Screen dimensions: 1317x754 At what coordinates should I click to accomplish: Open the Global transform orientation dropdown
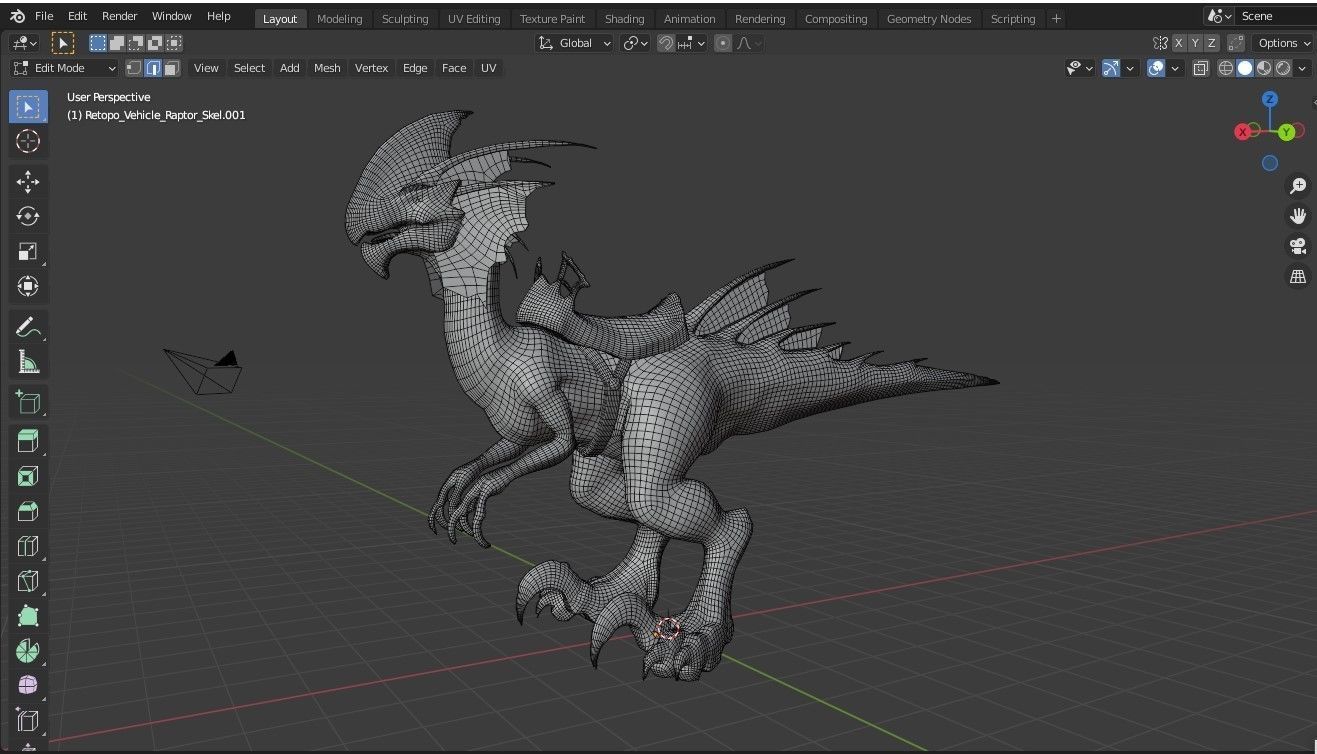574,43
